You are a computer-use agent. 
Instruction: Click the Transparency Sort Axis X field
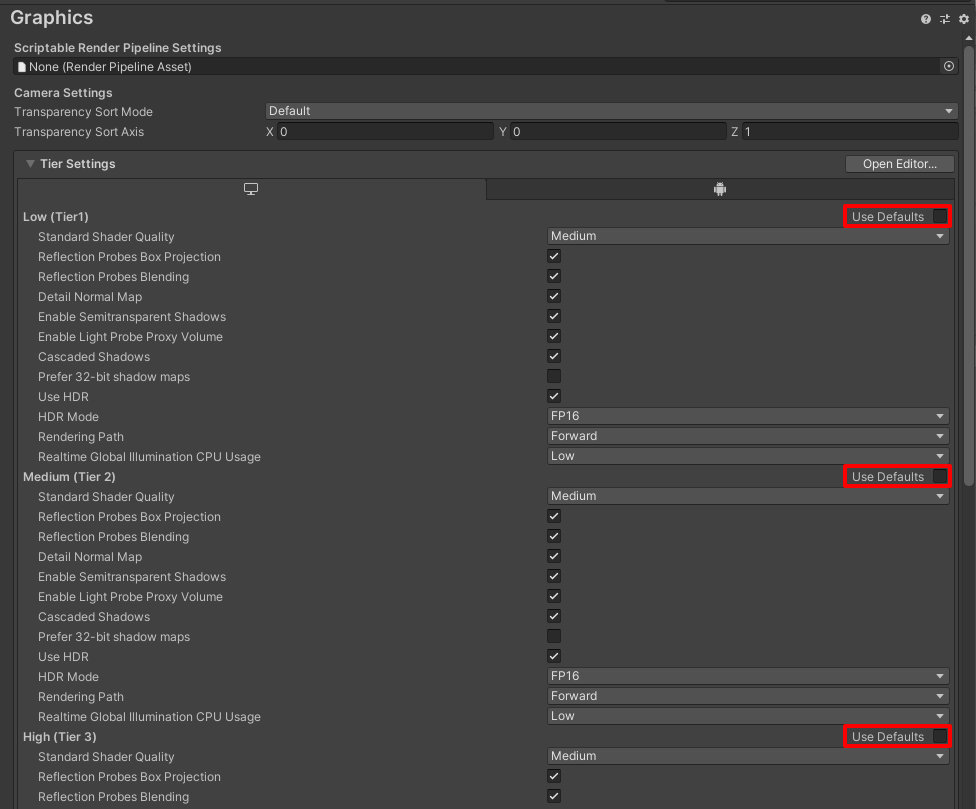click(384, 131)
